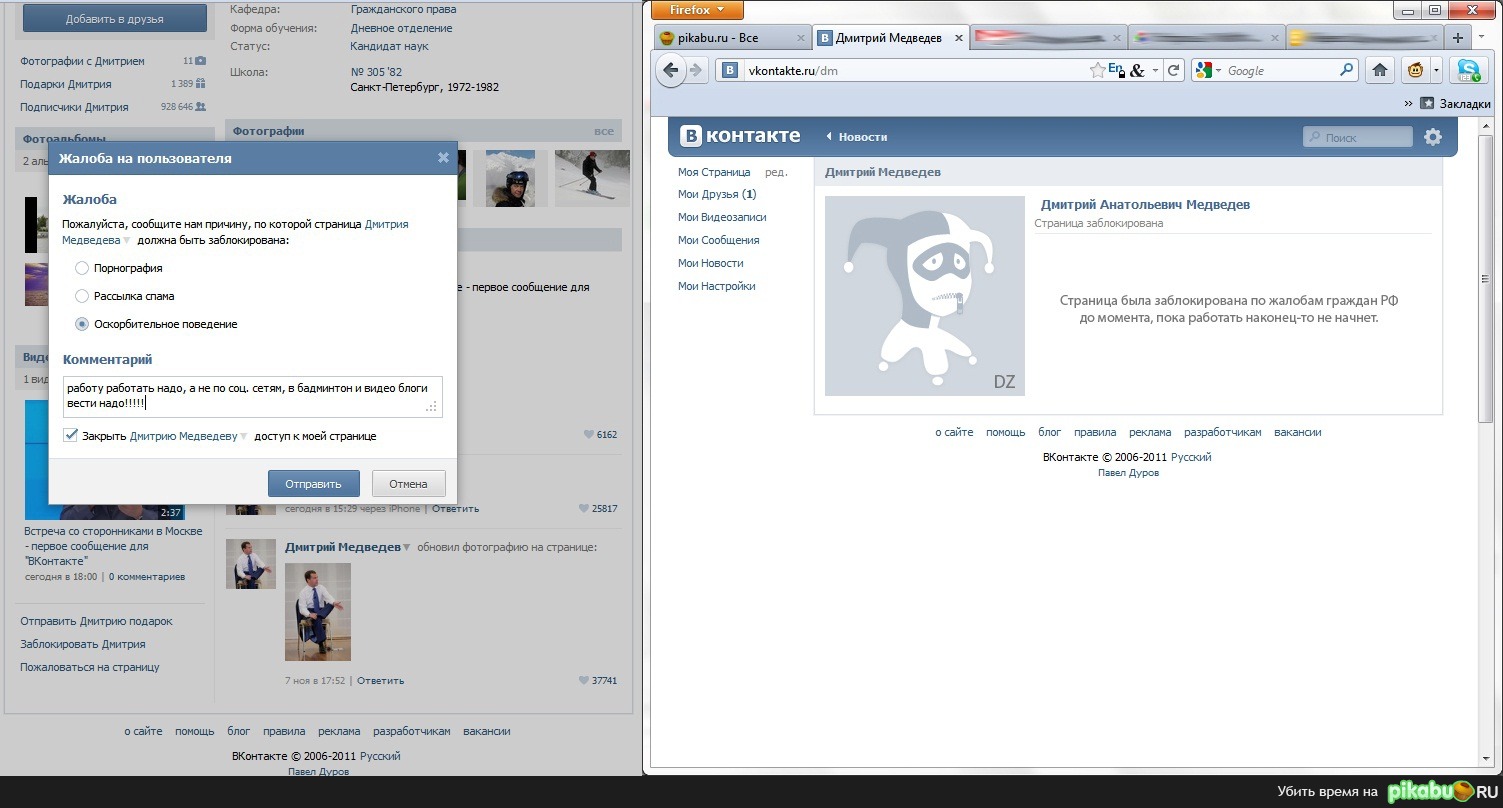Viewport: 1503px width, 808px height.
Task: Expand the list-all-tabs arrow
Action: tap(1483, 38)
